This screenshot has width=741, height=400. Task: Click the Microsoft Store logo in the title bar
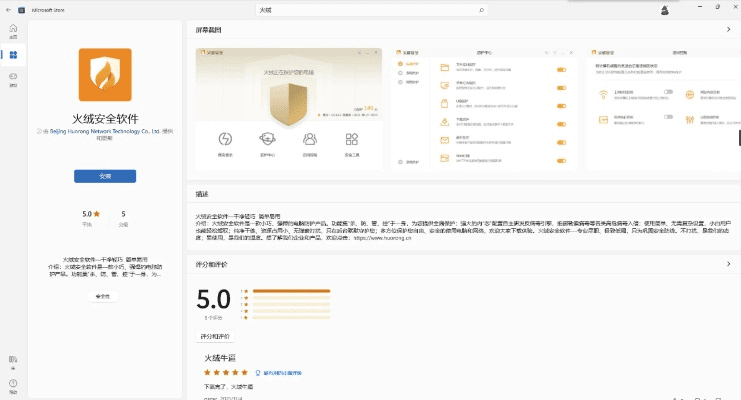click(21, 10)
